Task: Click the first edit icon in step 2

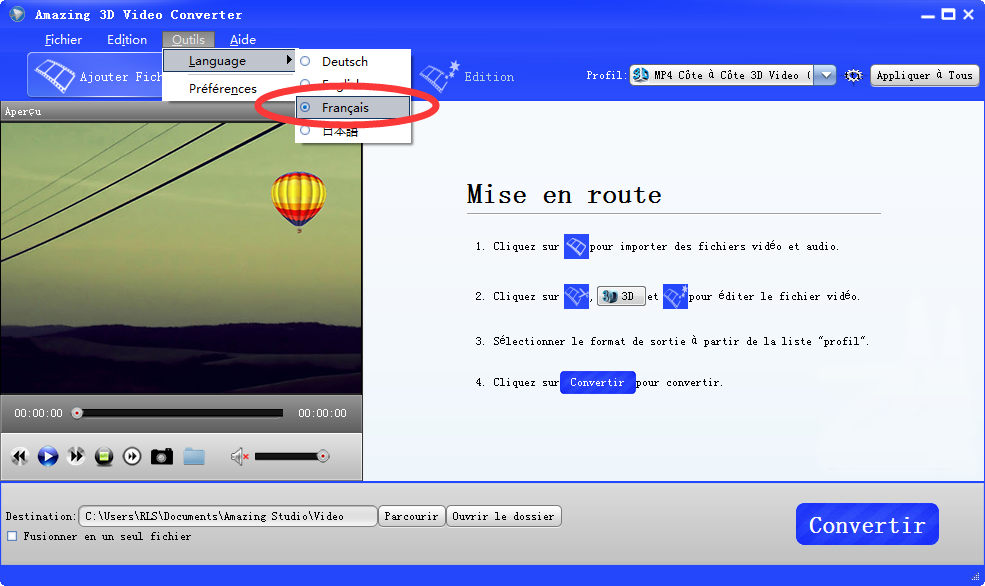Action: (576, 296)
